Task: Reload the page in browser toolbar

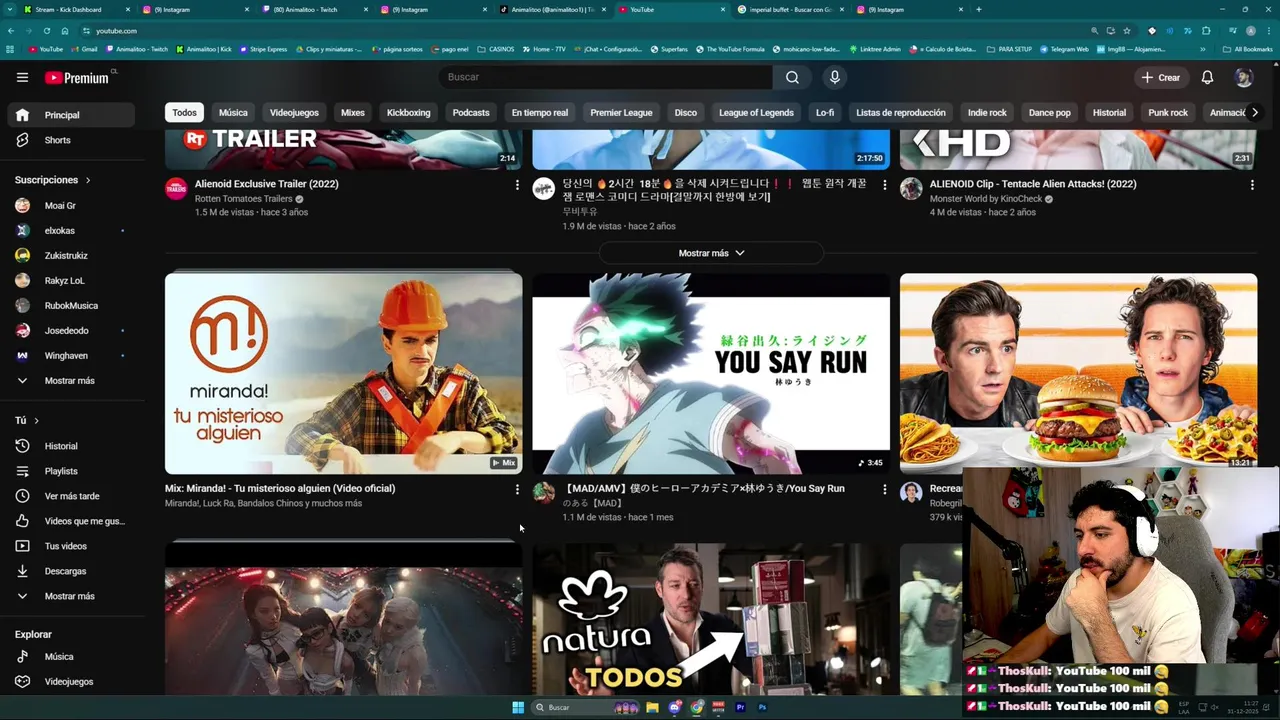Action: [x=46, y=31]
